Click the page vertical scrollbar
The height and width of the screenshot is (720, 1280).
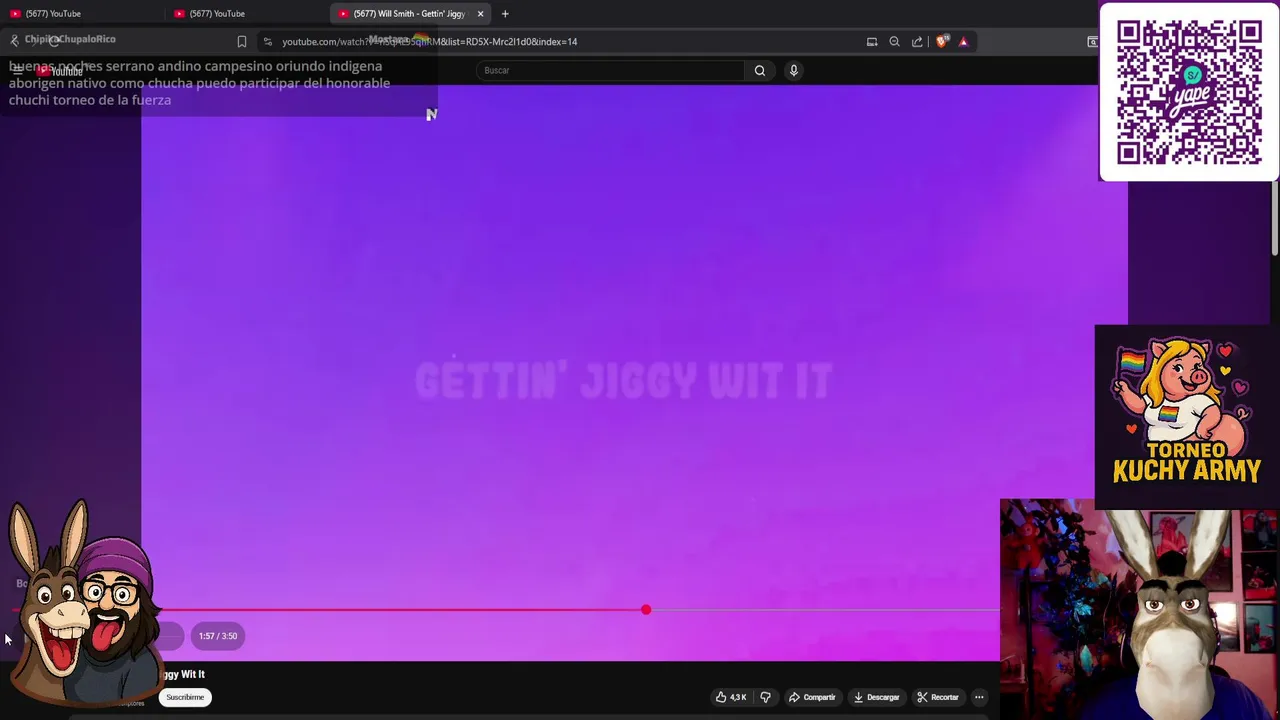1275,220
